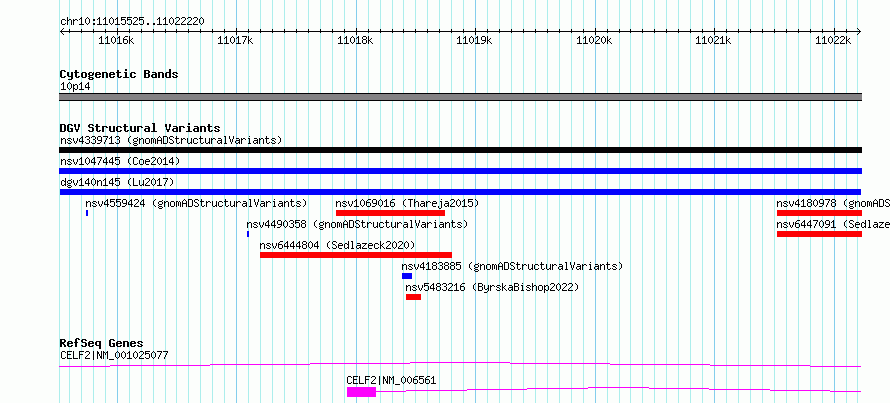
Task: Click the Cytogenetic Bands track title
Action: click(x=119, y=74)
